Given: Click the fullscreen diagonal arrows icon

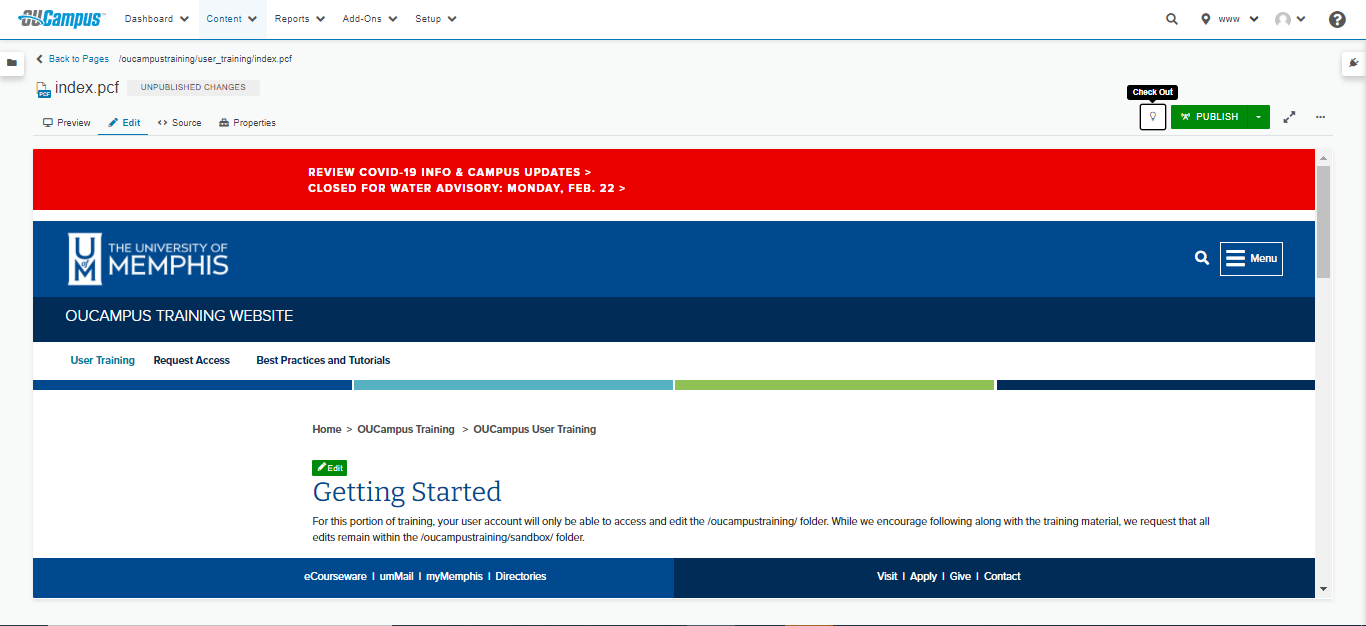Looking at the screenshot, I should (x=1288, y=116).
